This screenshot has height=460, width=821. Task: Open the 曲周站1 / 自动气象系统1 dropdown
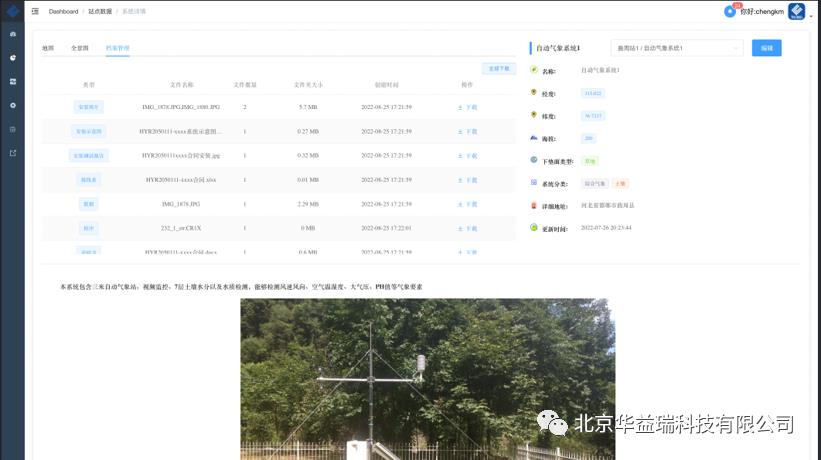pyautogui.click(x=677, y=48)
